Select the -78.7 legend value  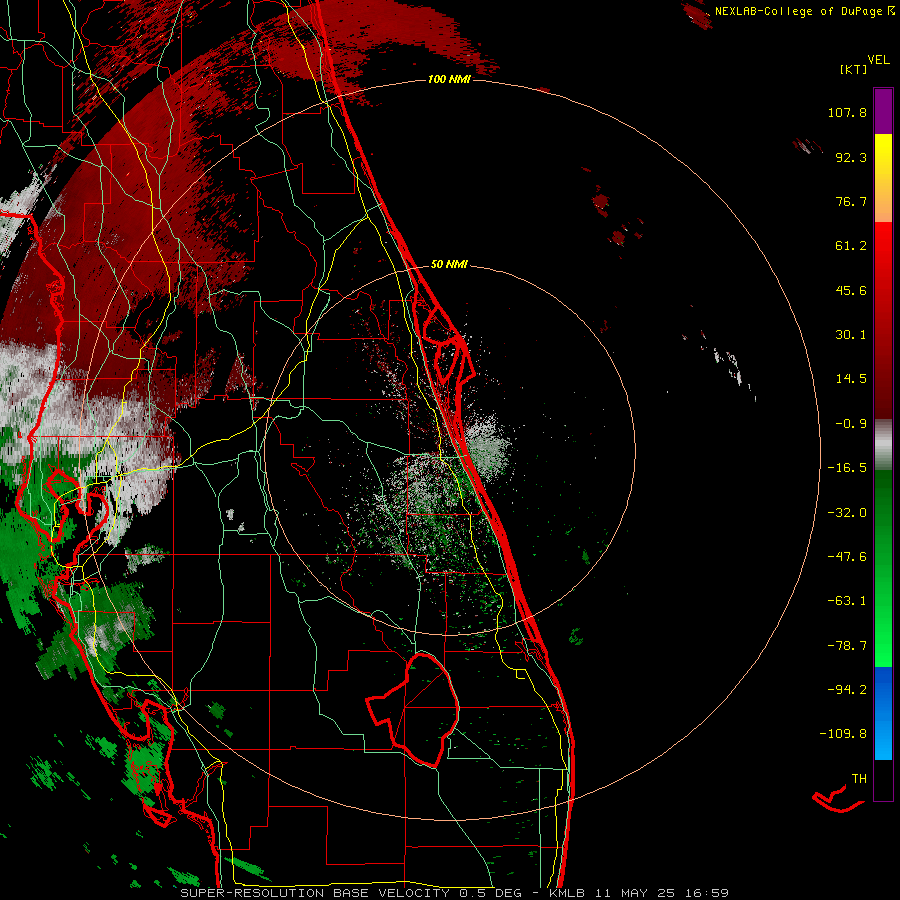(x=847, y=646)
